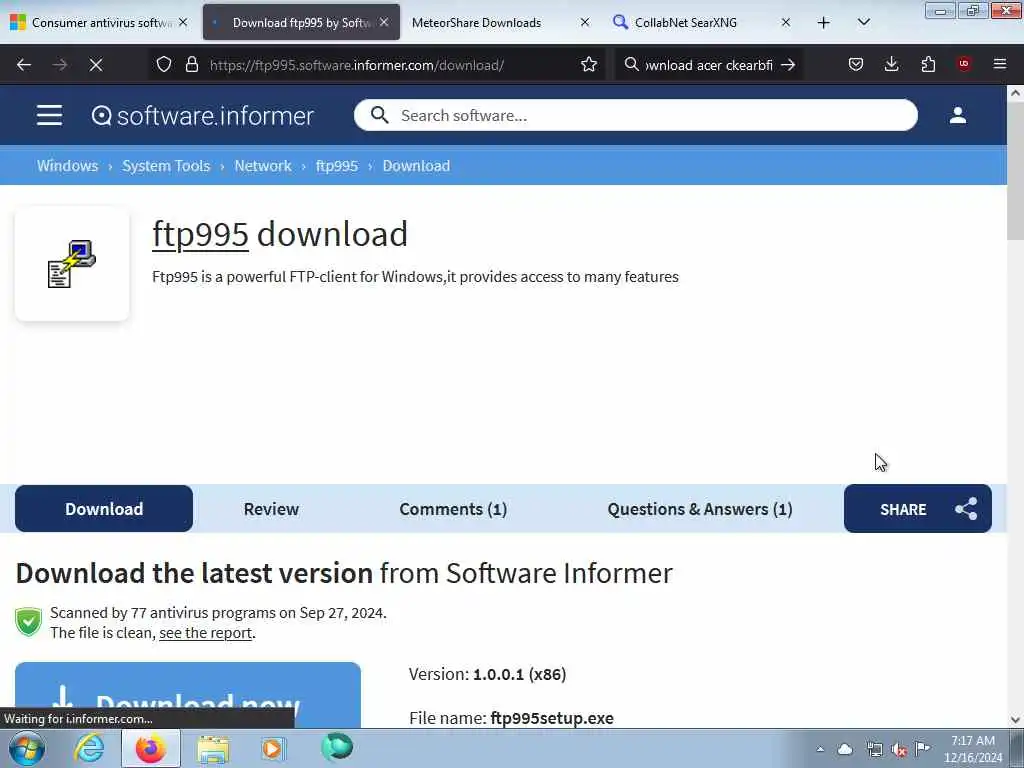Show hidden system tray icons

820,749
